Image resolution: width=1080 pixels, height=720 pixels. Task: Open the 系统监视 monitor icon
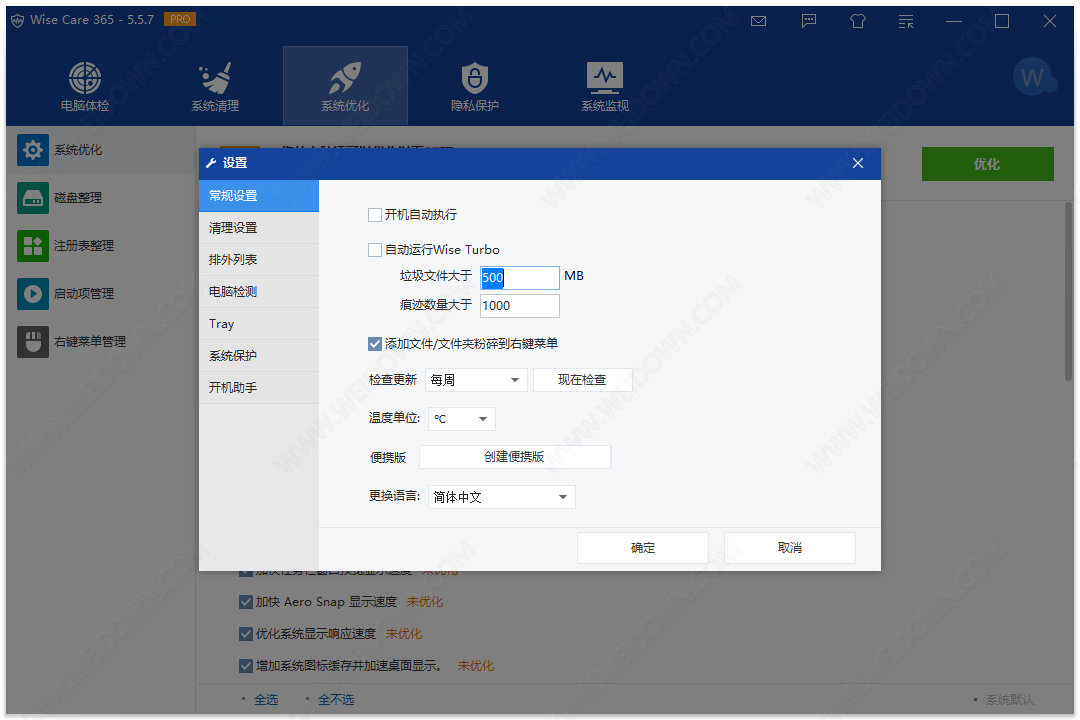click(x=604, y=78)
